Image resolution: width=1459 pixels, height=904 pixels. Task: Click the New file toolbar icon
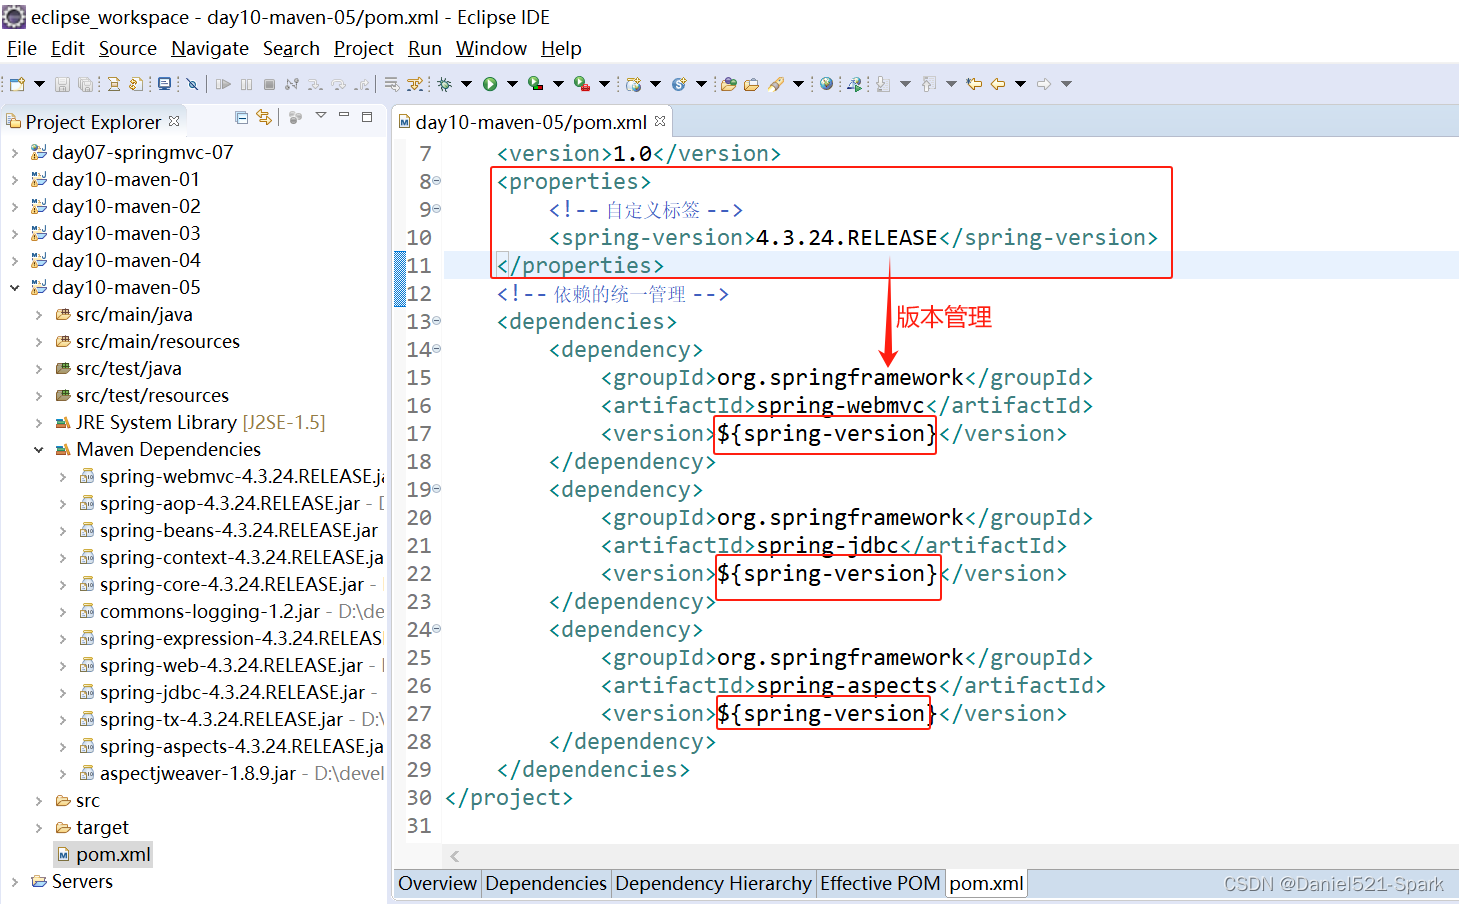pos(17,84)
